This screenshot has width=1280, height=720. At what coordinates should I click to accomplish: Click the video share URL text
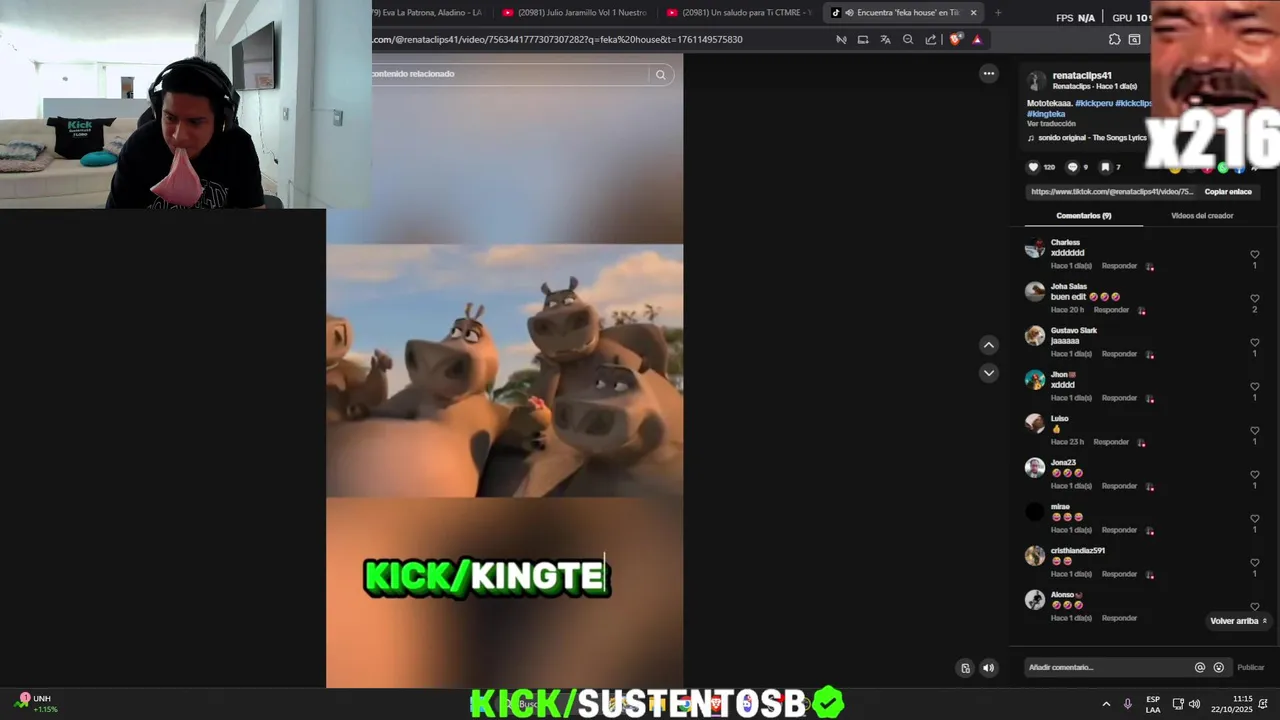pyautogui.click(x=1111, y=192)
